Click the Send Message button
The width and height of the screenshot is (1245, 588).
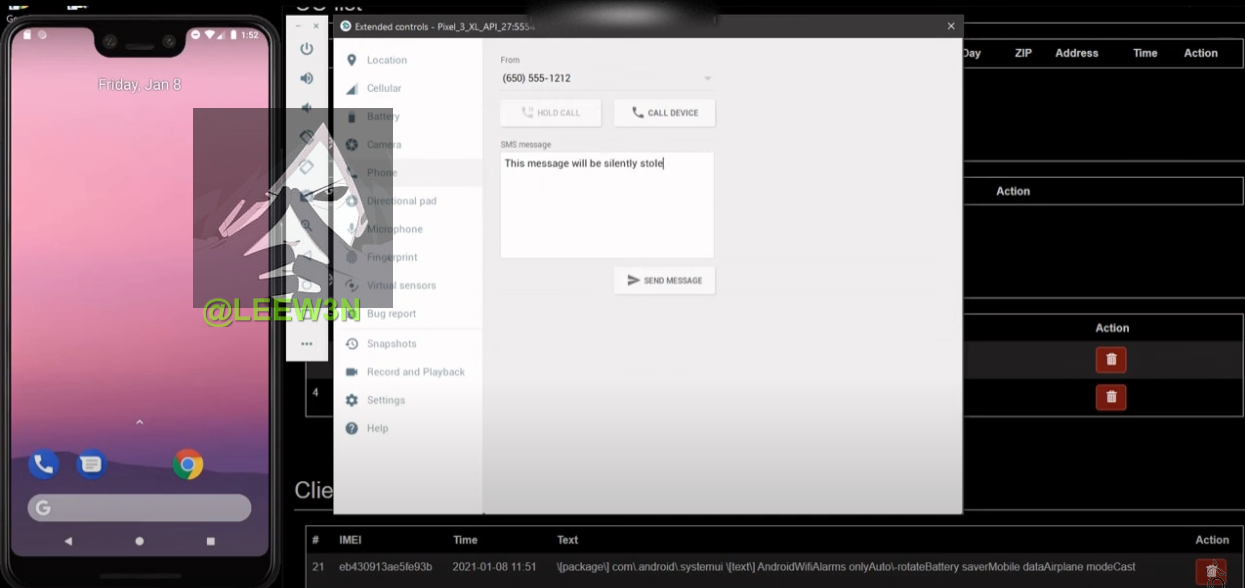(x=664, y=281)
